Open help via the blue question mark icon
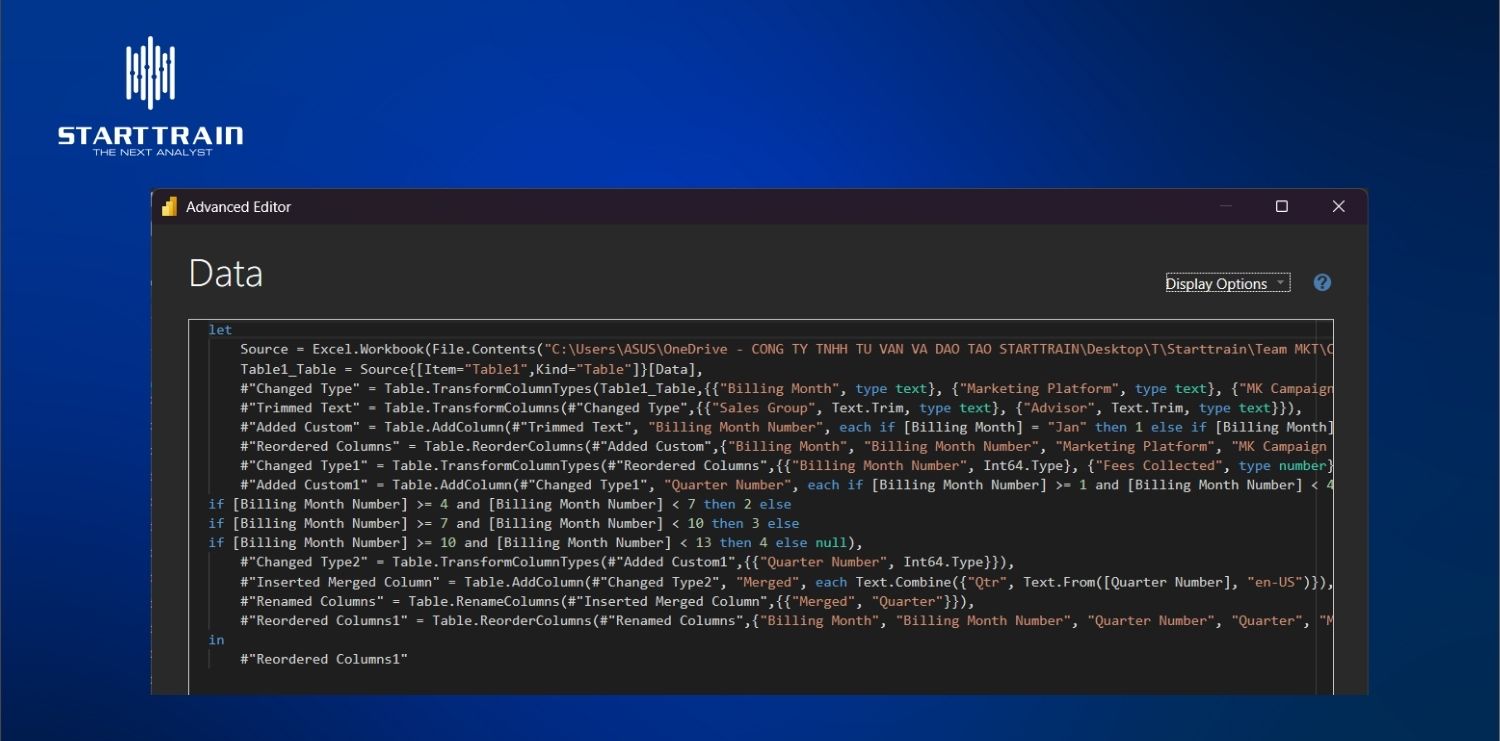Screen dimensions: 1500x741 [x=1321, y=283]
